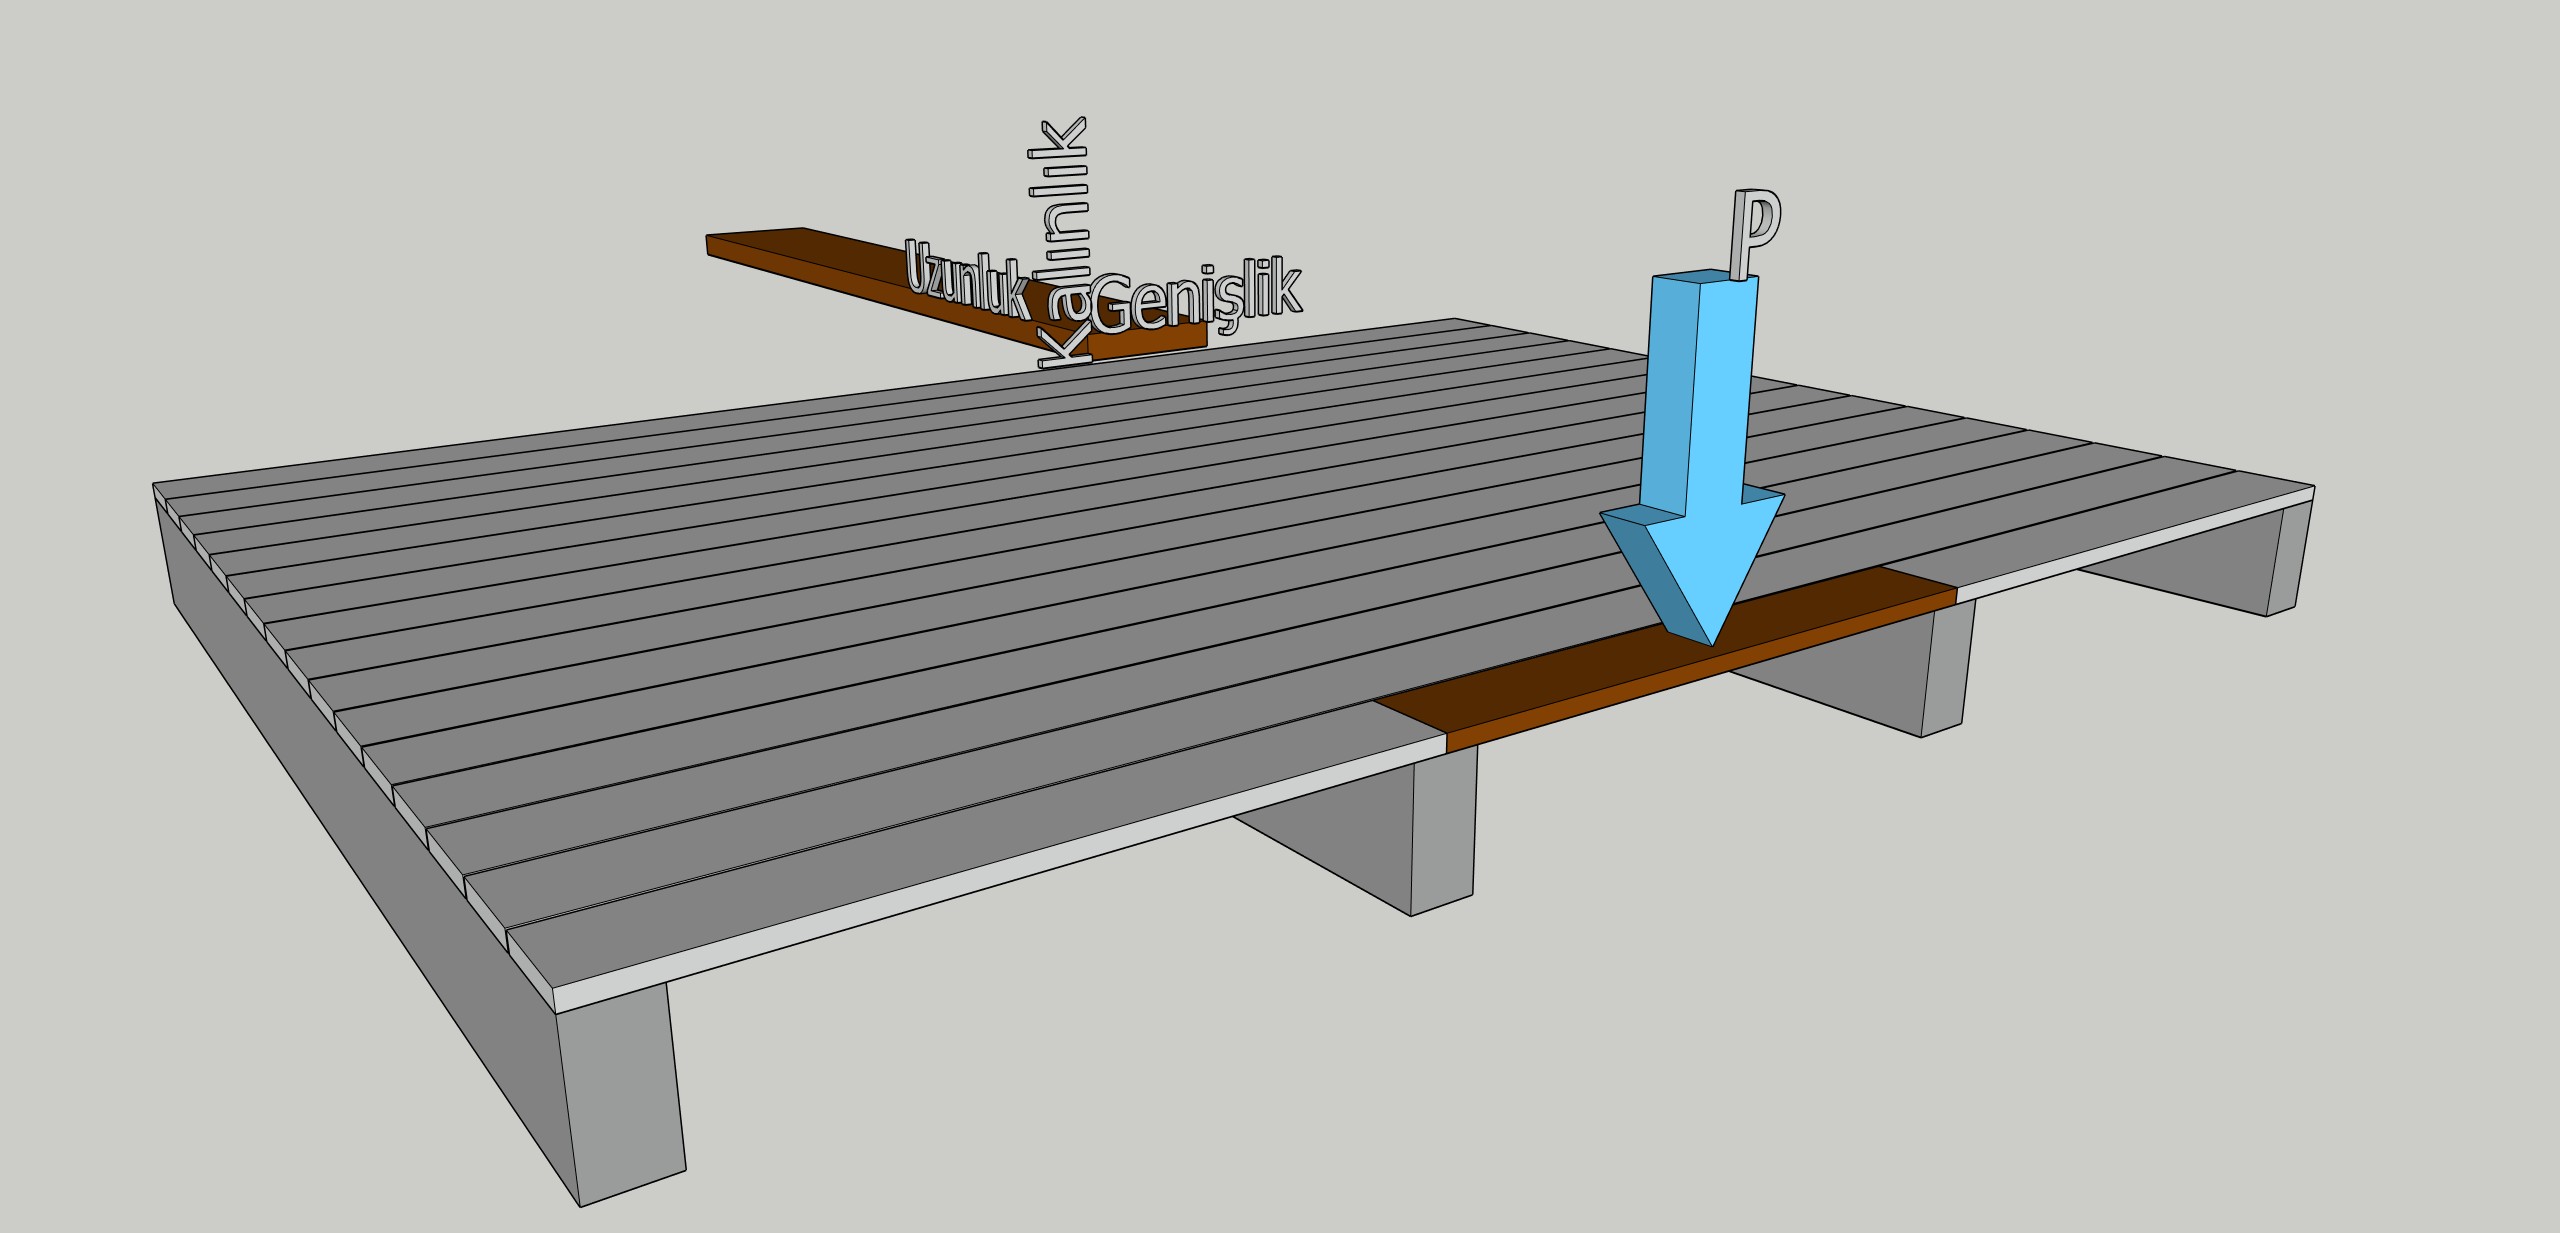This screenshot has width=2560, height=1233.
Task: Click the letter "P" above the arrow
Action: [1756, 234]
